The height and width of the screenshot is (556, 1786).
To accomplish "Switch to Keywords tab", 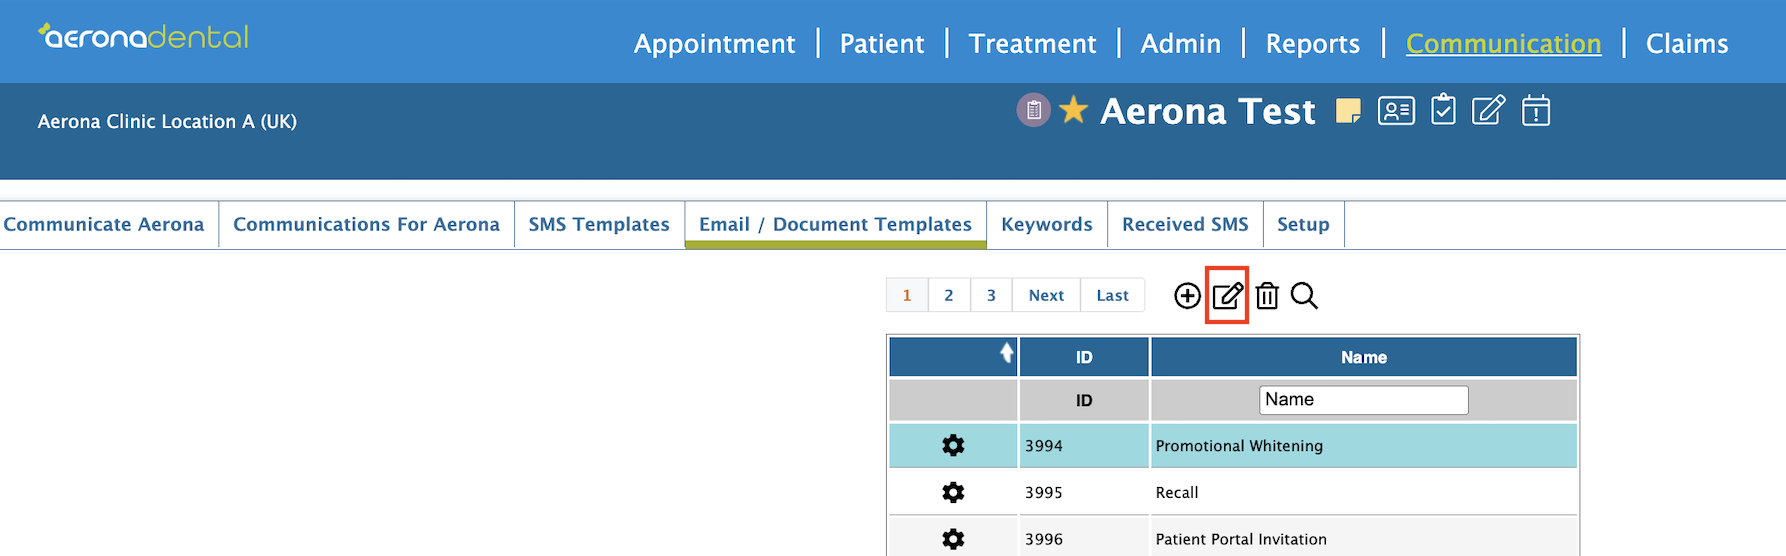I will click(1047, 225).
